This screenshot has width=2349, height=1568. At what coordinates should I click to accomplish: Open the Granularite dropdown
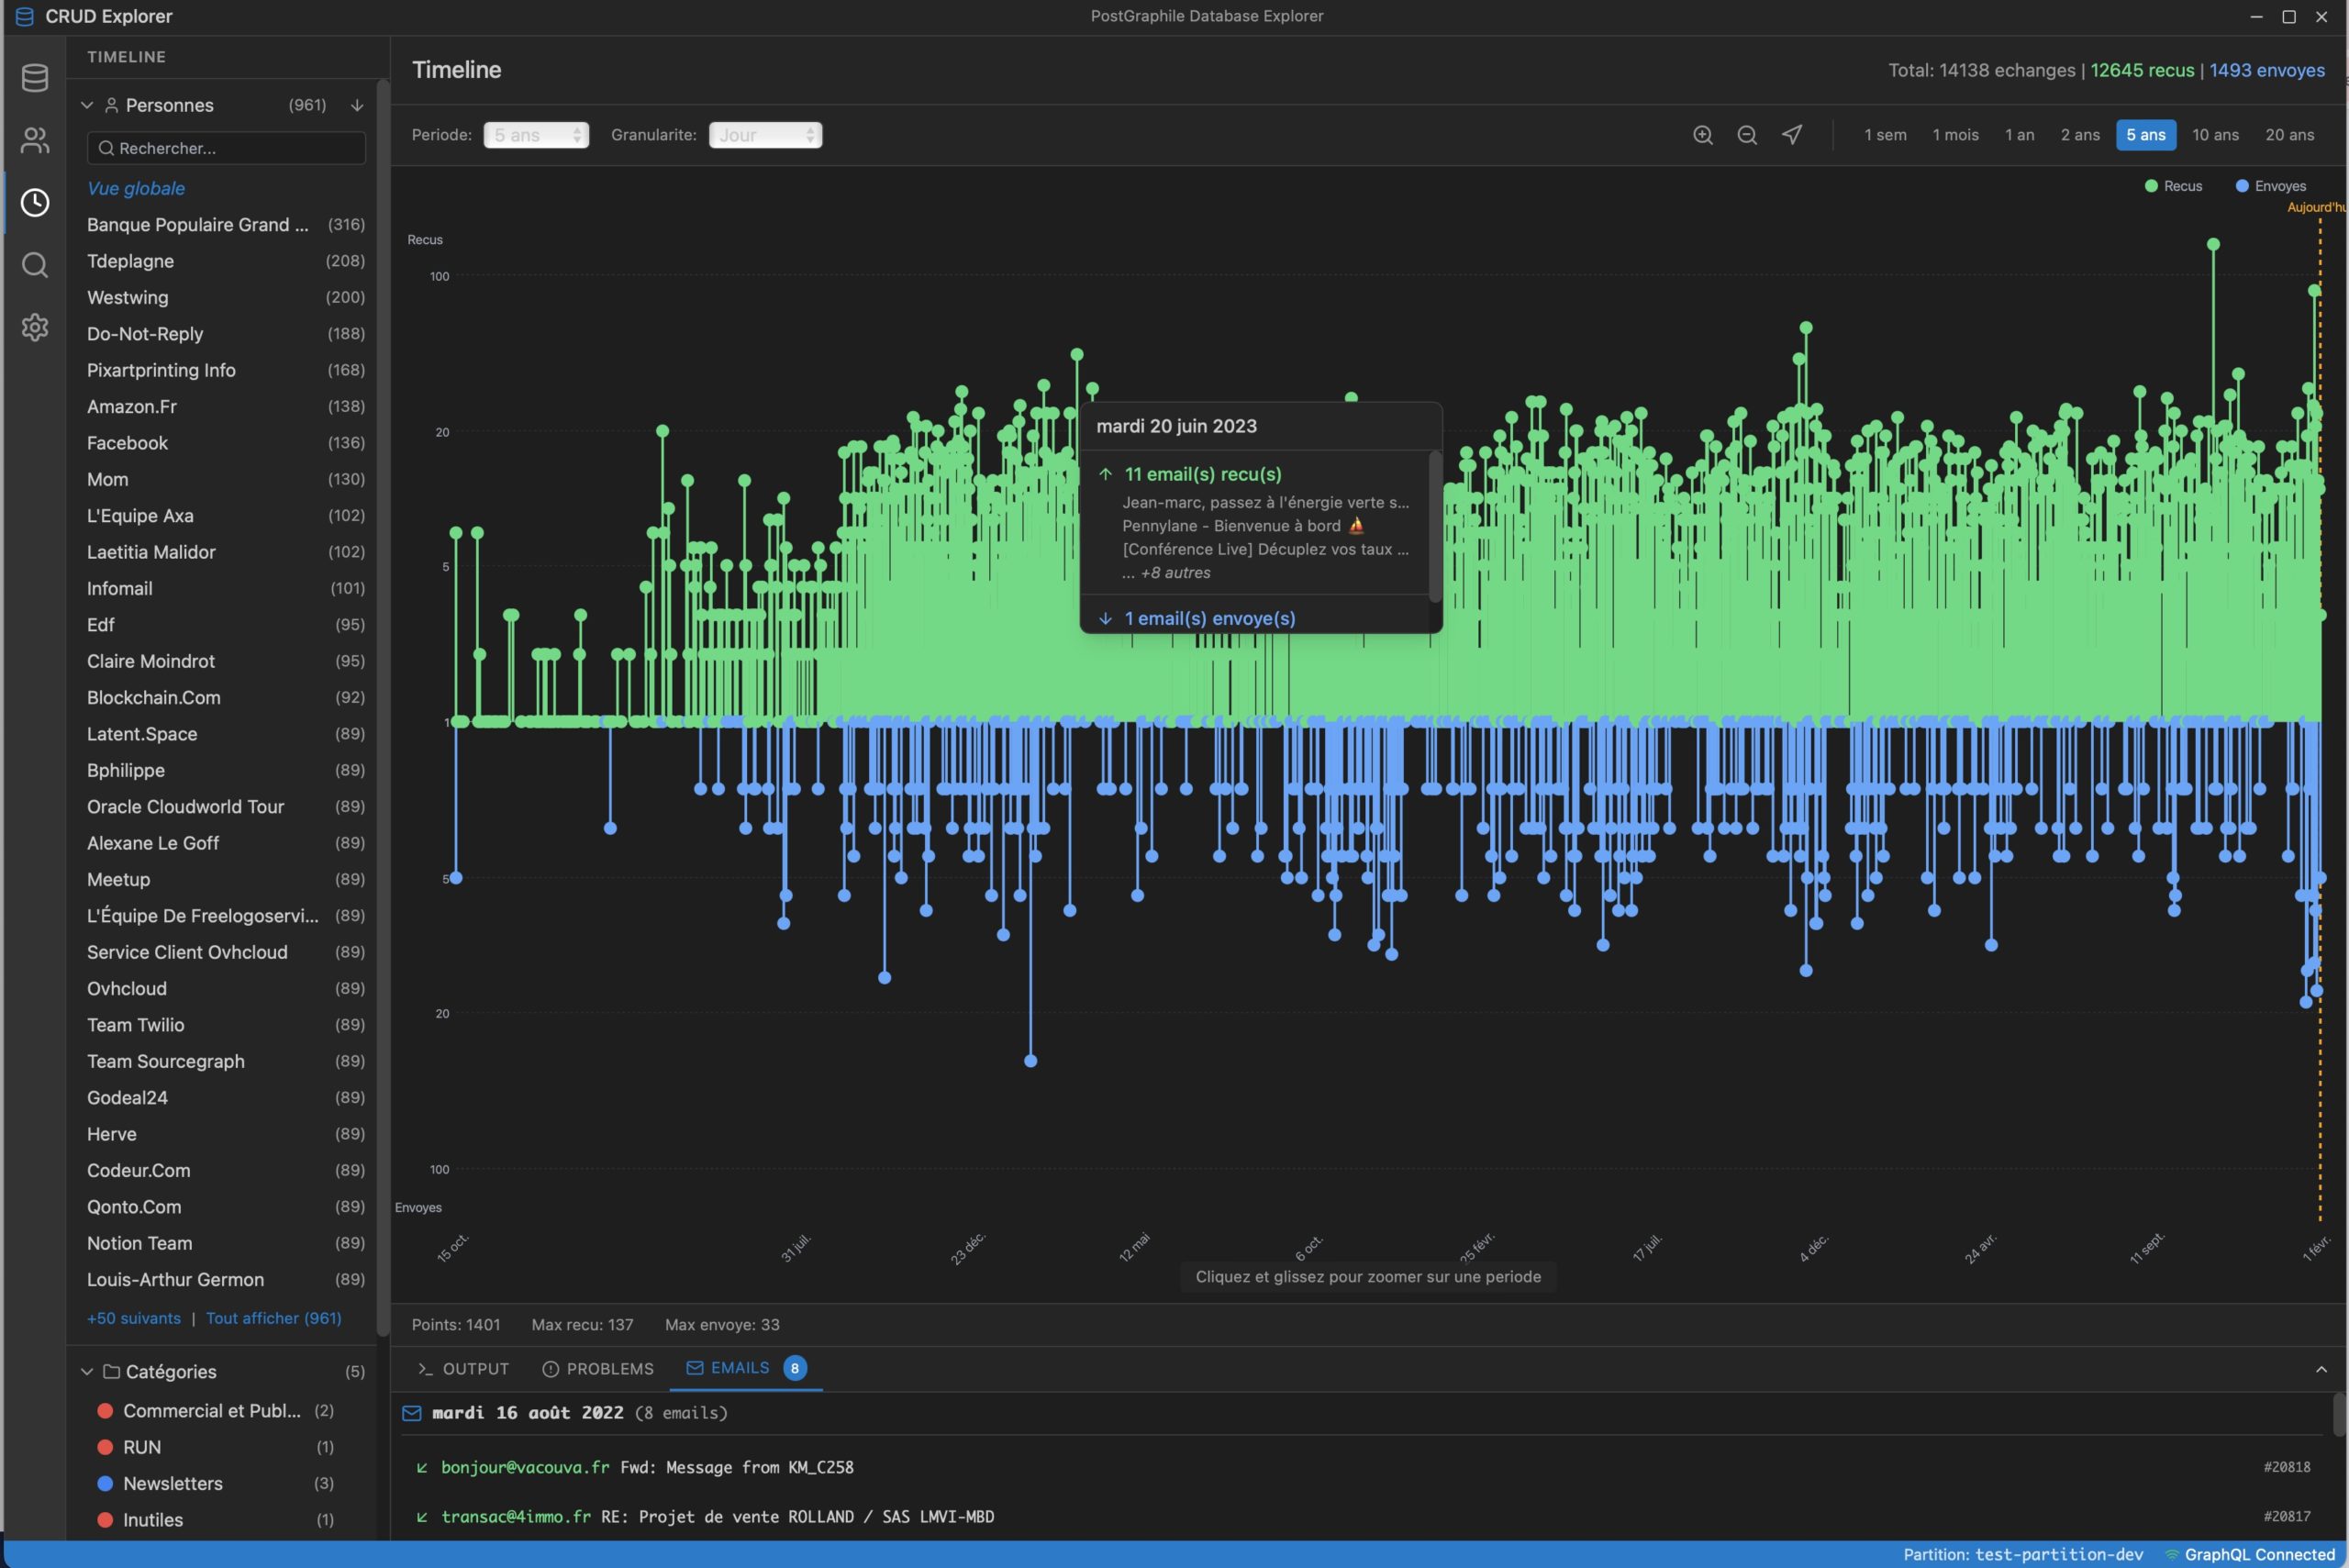pos(765,135)
